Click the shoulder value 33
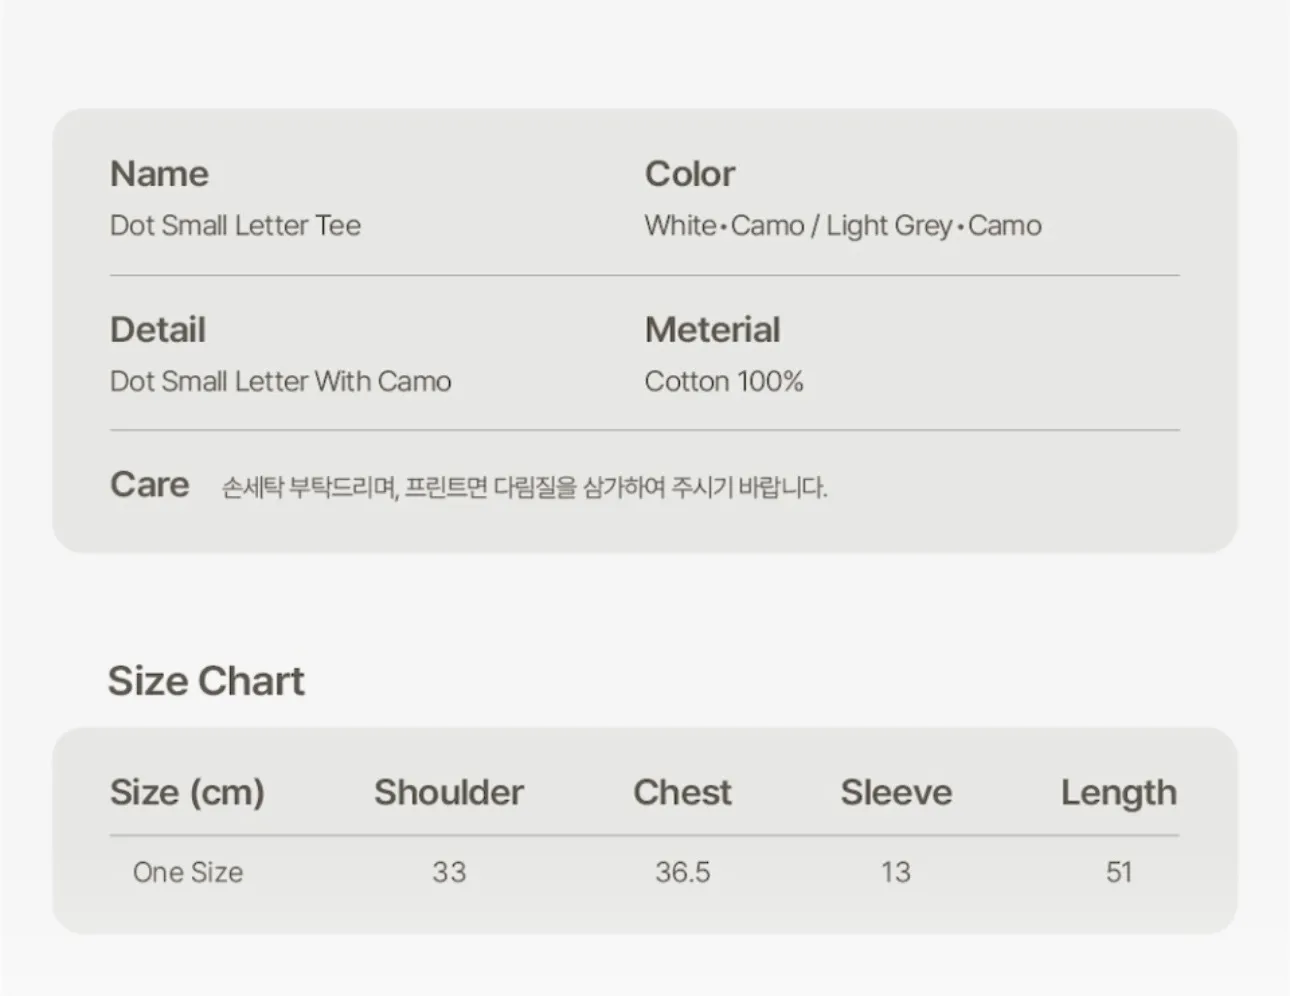The image size is (1290, 996). (449, 872)
